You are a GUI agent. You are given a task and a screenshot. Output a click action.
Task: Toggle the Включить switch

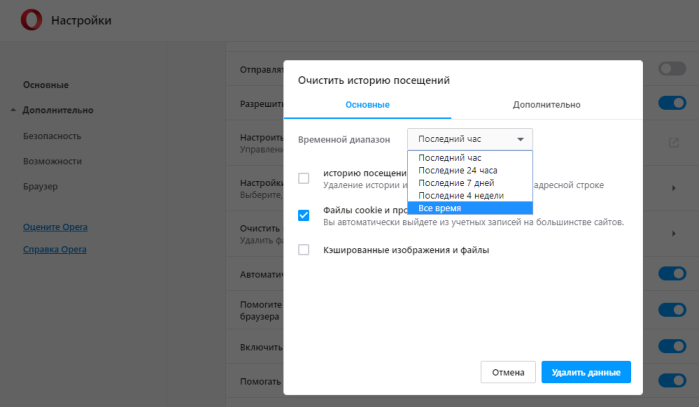[x=672, y=346]
